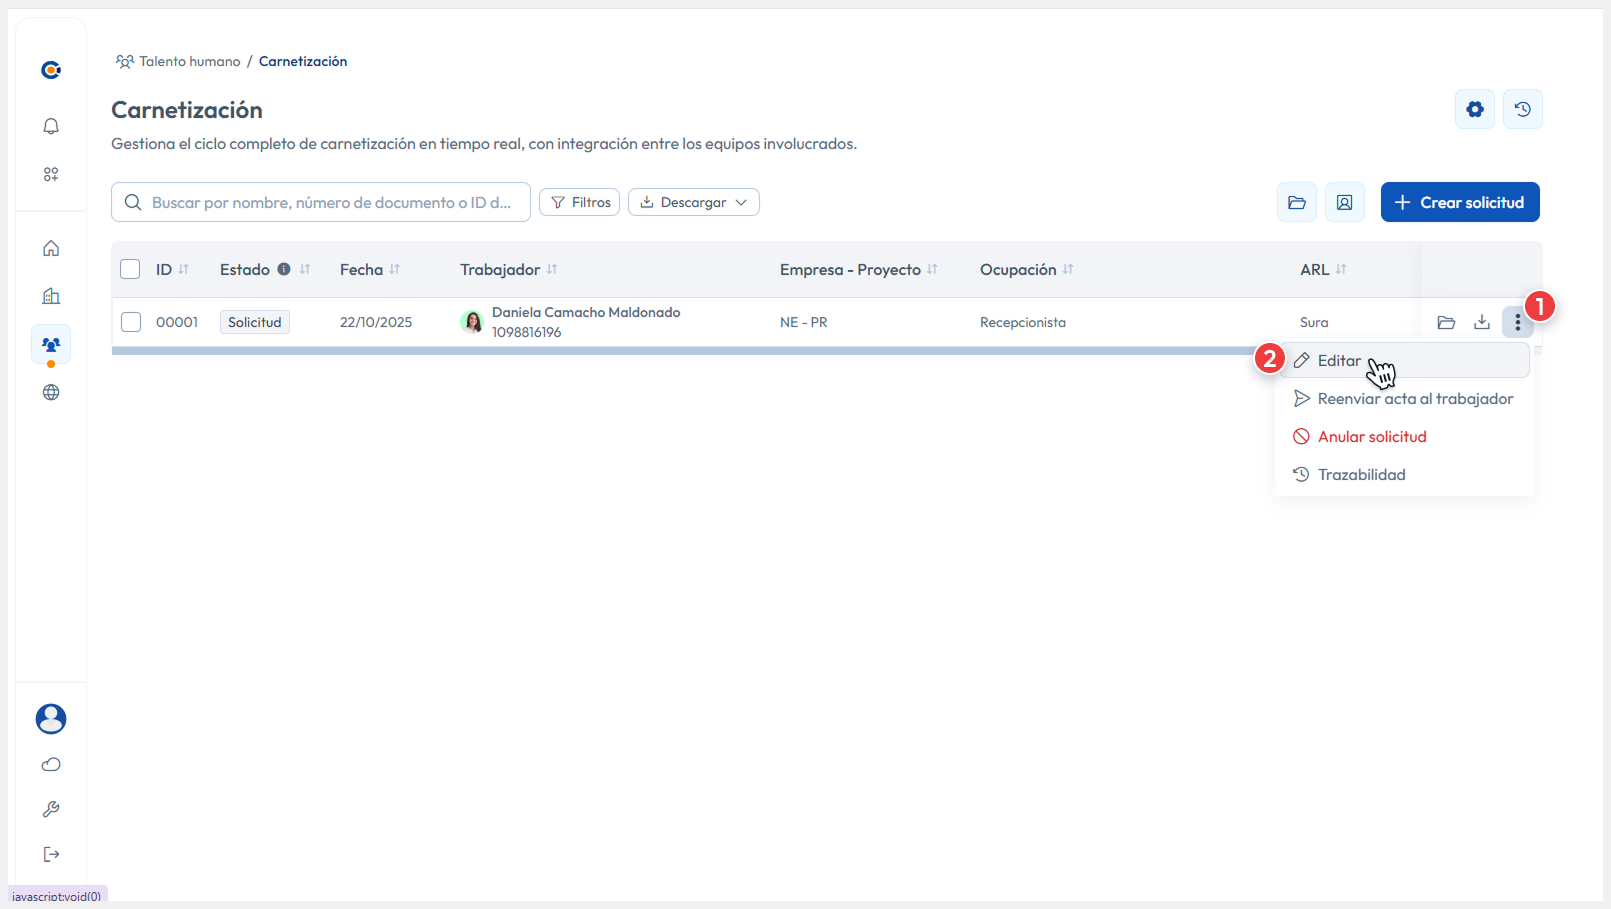Viewport: 1611px width, 909px height.
Task: Open settings via the gear icon
Action: (1474, 109)
